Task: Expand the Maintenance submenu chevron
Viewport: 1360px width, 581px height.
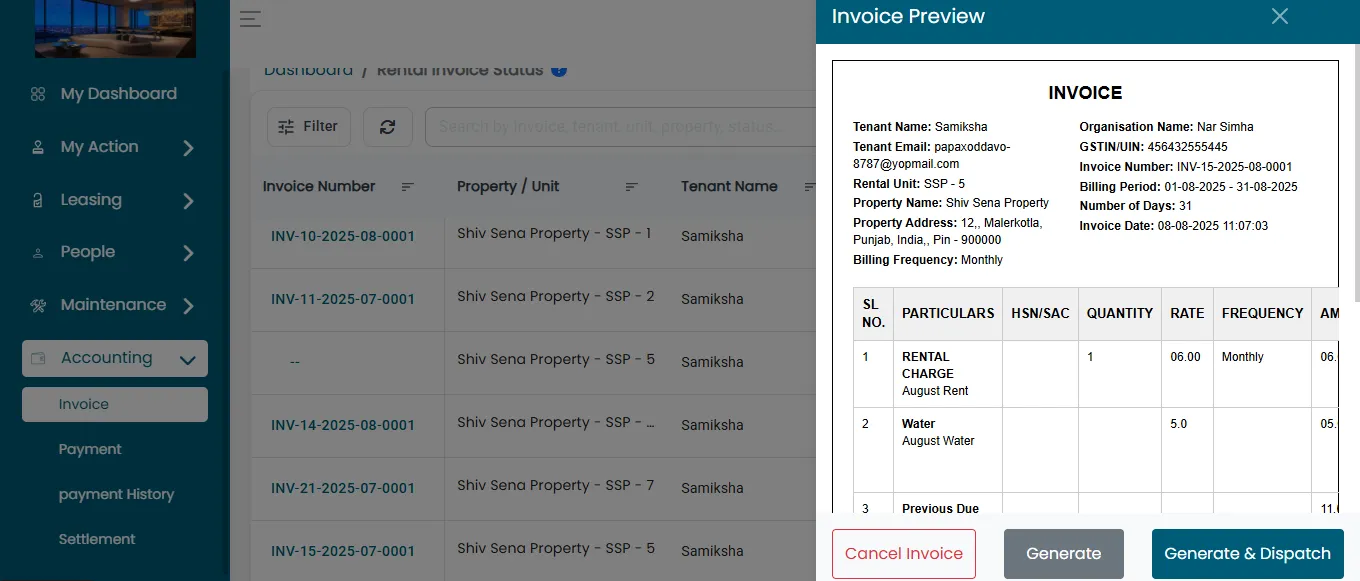Action: (188, 306)
